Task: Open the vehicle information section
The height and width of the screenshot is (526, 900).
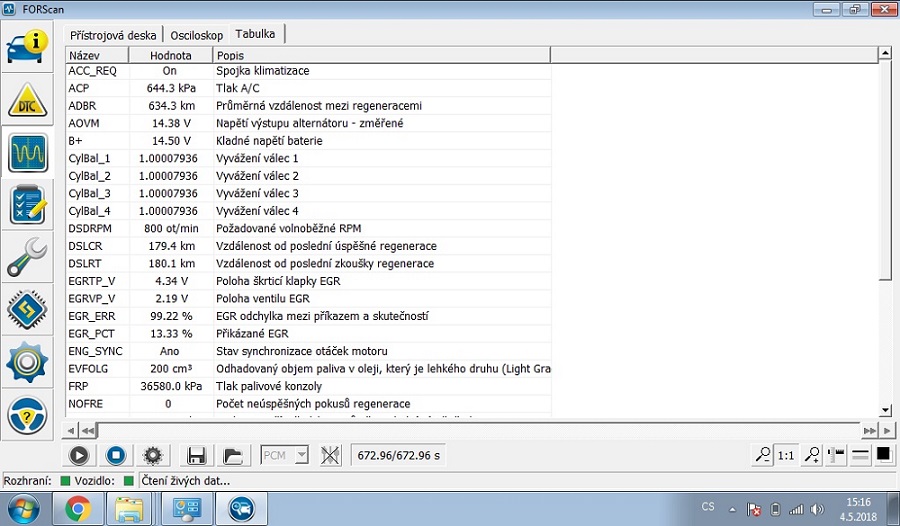Action: (29, 46)
